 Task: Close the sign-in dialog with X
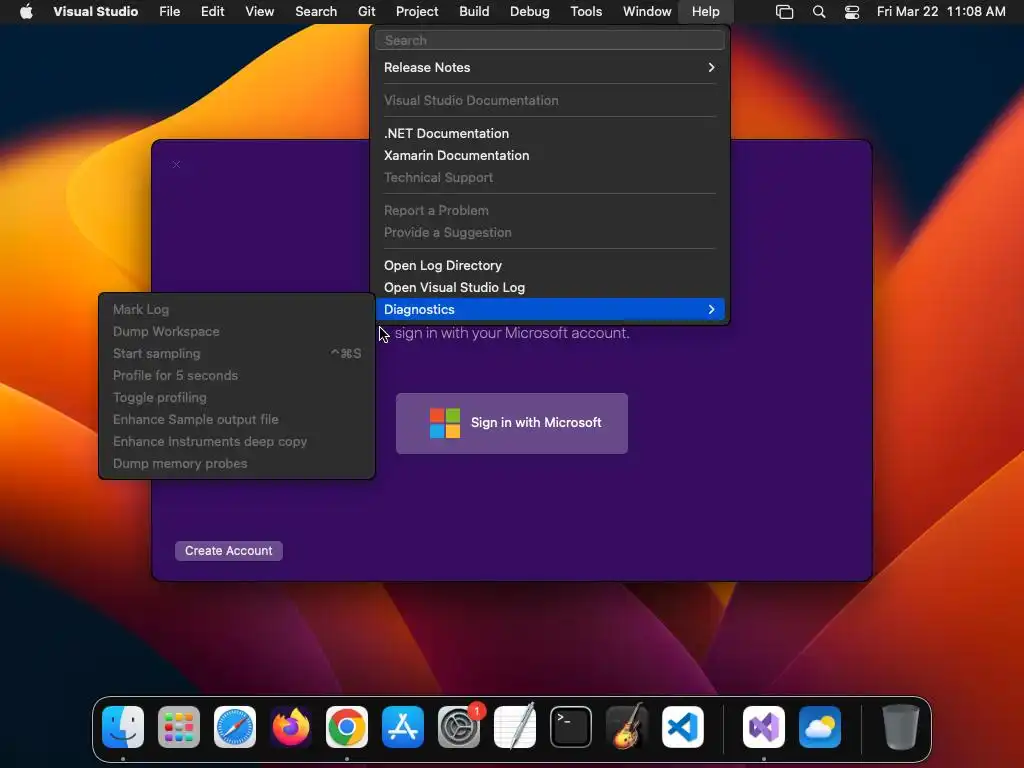pos(176,165)
